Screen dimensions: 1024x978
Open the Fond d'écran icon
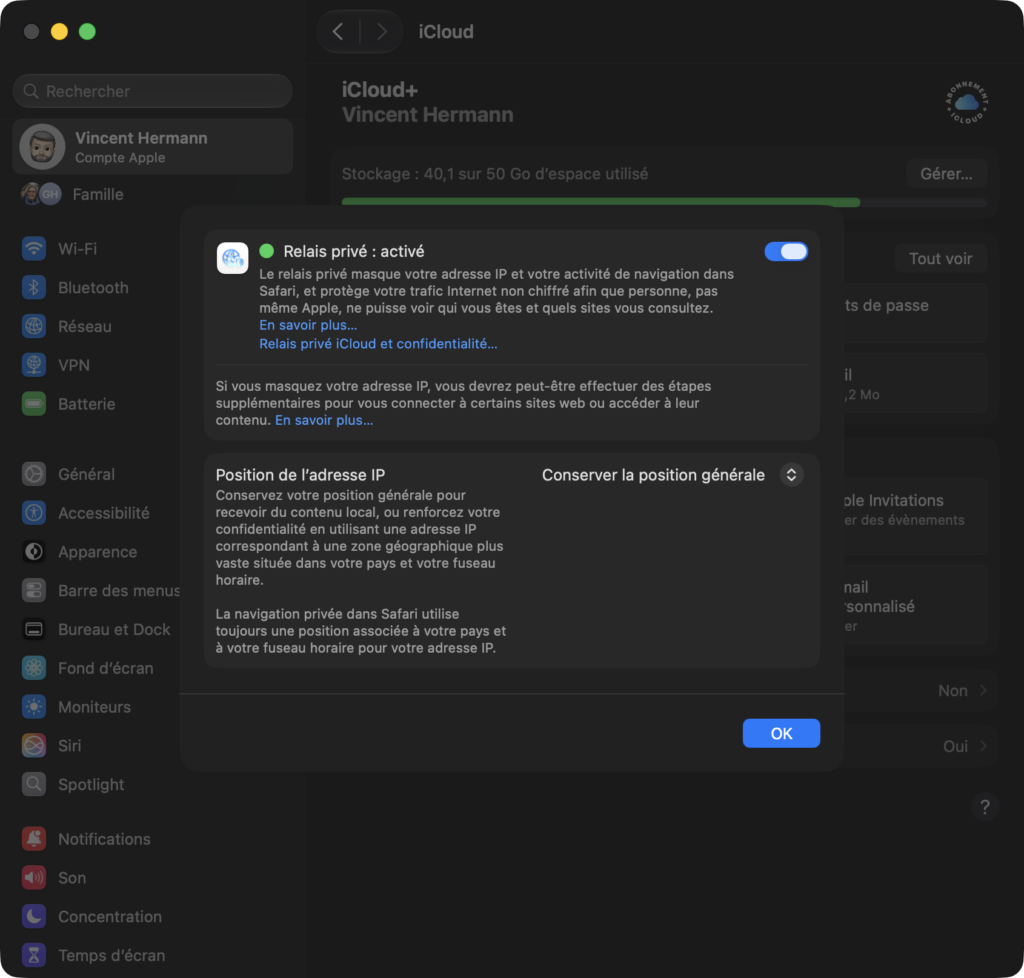(34, 668)
